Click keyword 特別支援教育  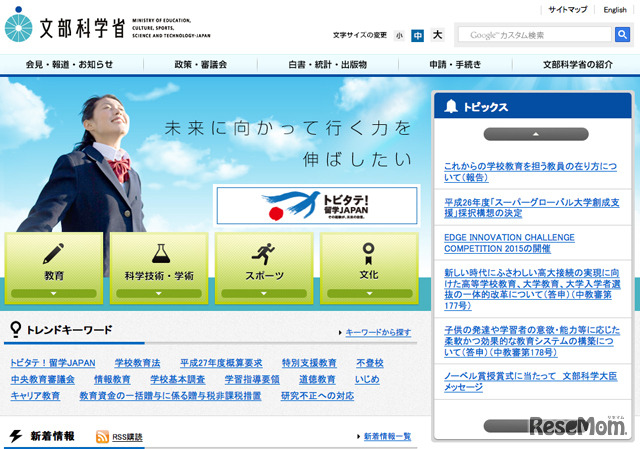309,363
